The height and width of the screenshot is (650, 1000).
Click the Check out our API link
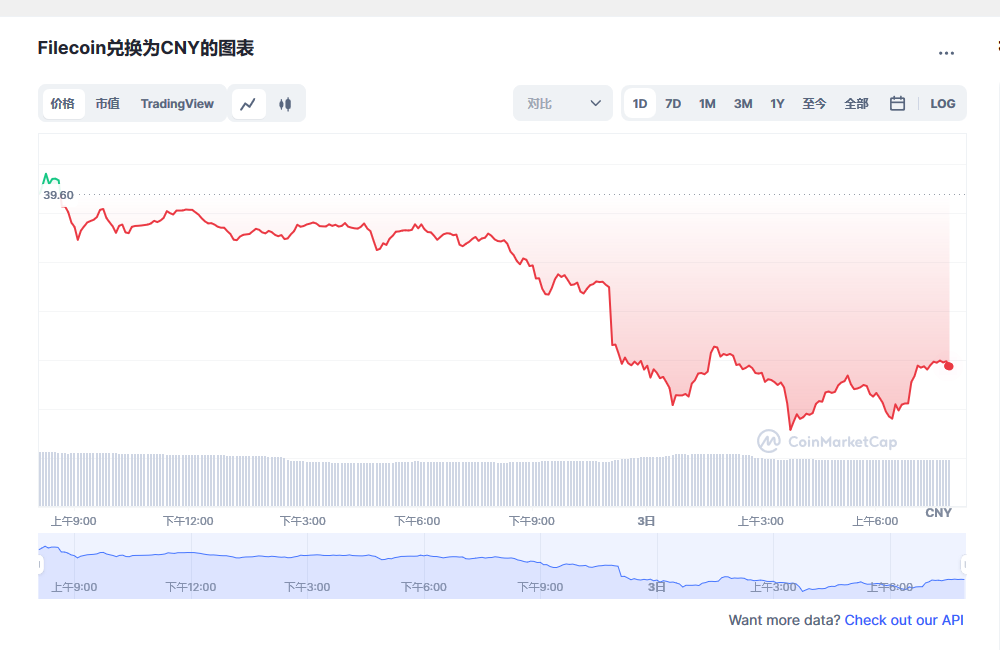tap(904, 620)
